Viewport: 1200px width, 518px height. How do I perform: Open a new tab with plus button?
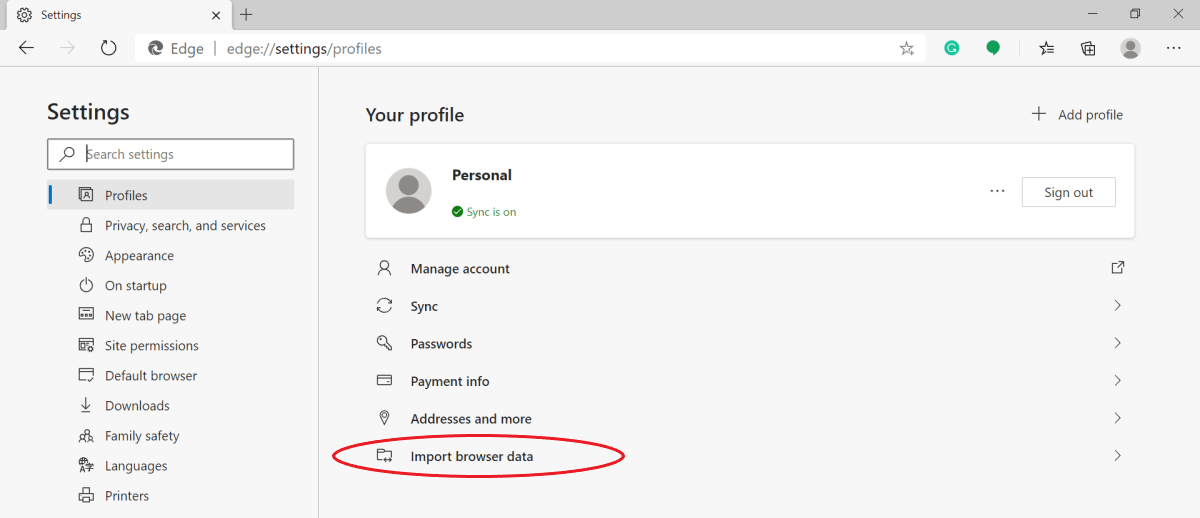pyautogui.click(x=246, y=14)
